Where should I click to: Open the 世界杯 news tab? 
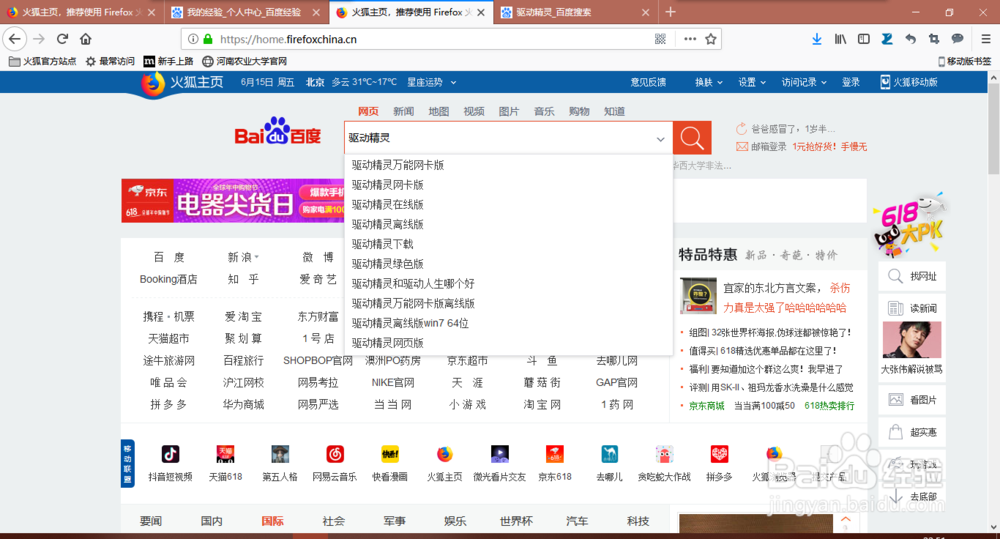click(x=515, y=521)
